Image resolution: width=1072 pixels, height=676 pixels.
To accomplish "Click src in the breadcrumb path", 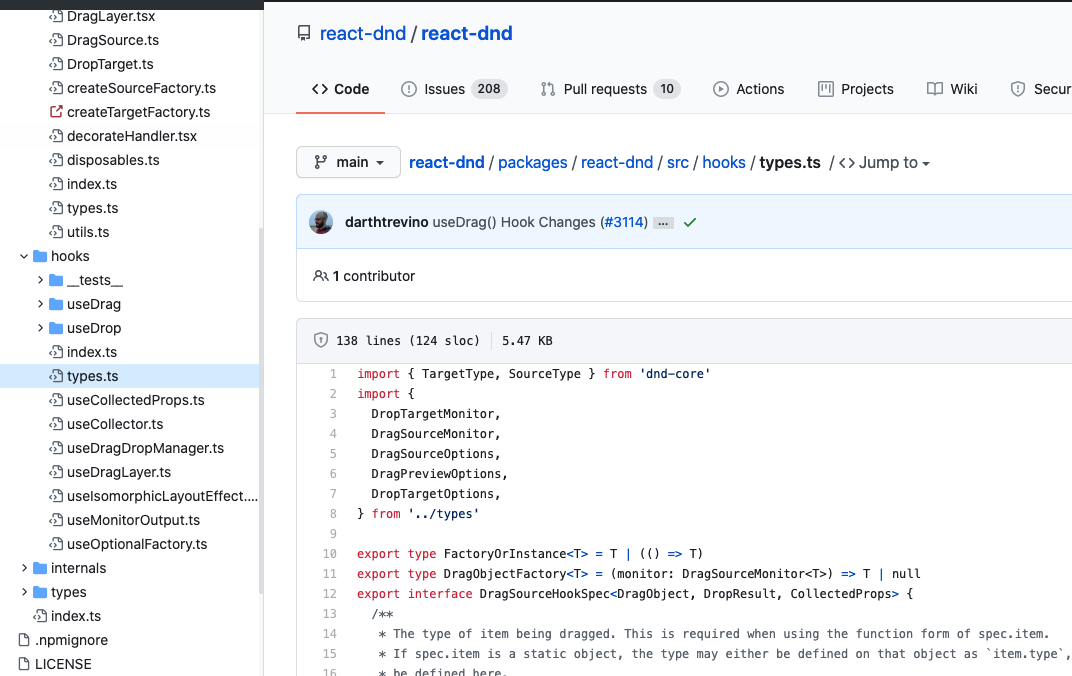I will (678, 163).
